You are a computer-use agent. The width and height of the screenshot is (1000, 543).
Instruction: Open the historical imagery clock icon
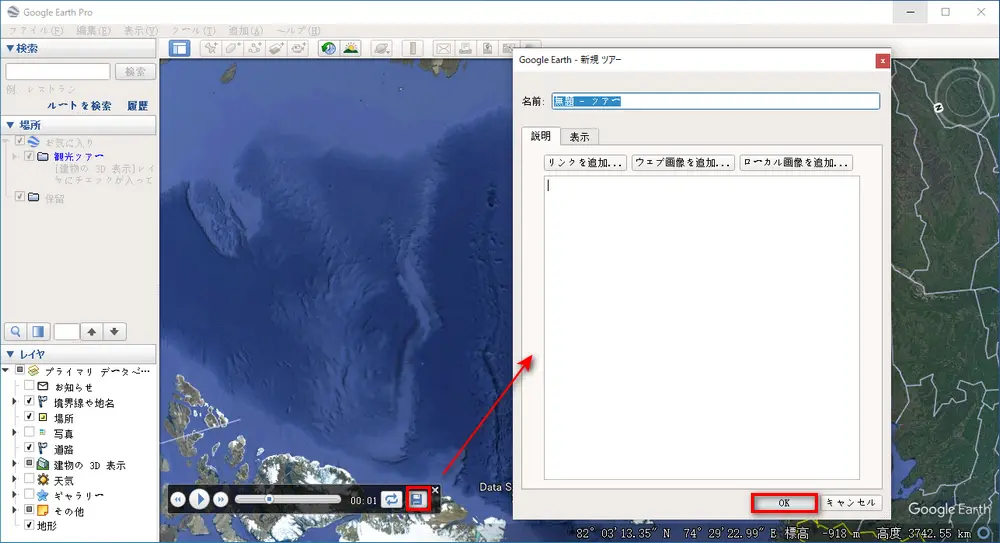pos(328,48)
